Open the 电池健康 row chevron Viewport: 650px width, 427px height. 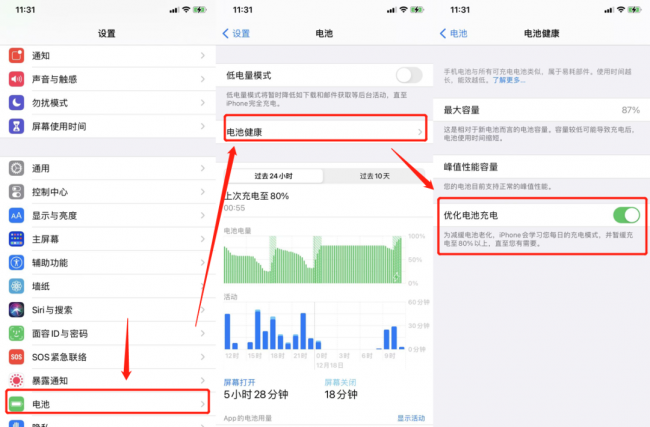(x=420, y=132)
